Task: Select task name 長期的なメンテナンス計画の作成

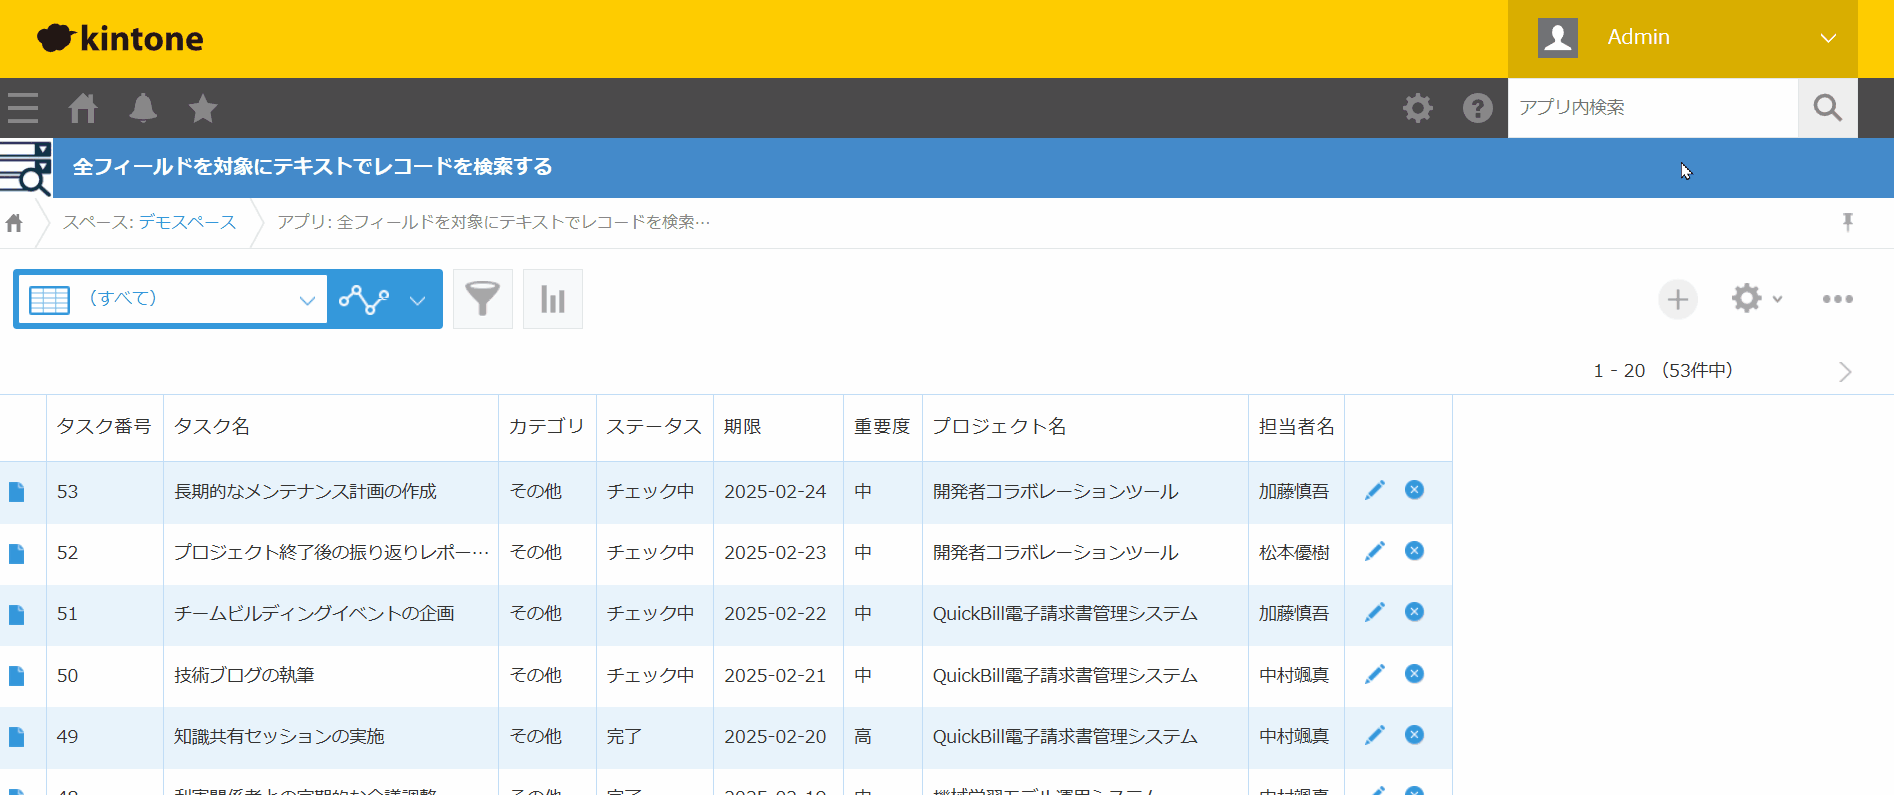Action: pyautogui.click(x=305, y=492)
